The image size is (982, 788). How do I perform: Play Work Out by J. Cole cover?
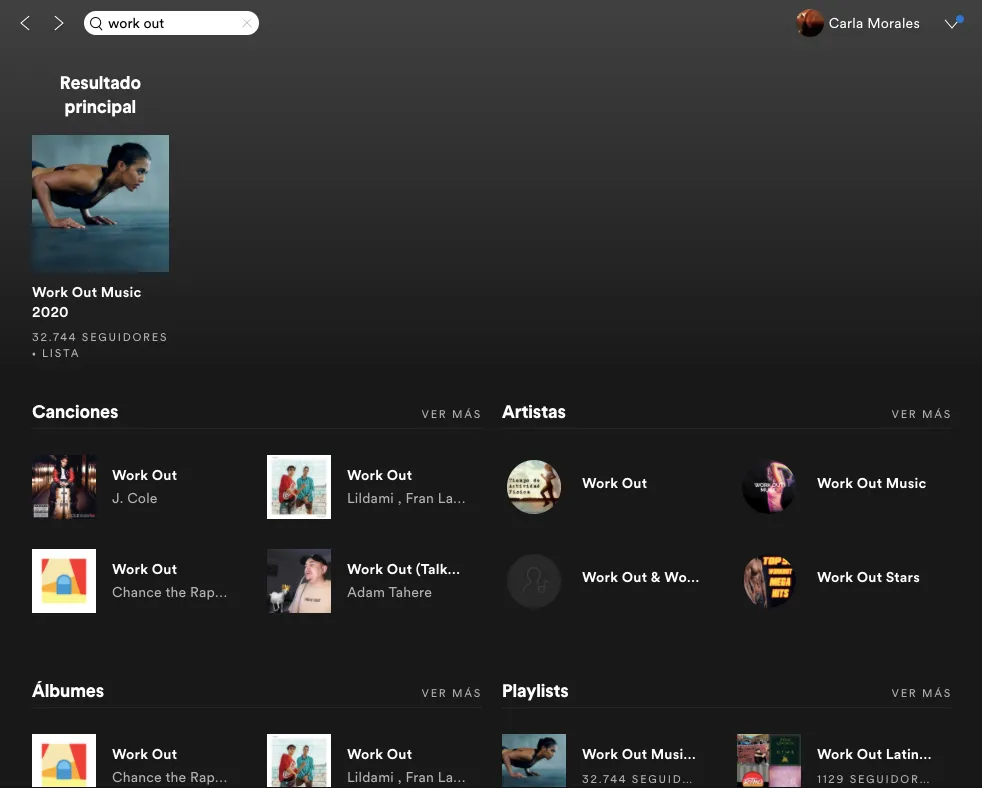point(64,487)
